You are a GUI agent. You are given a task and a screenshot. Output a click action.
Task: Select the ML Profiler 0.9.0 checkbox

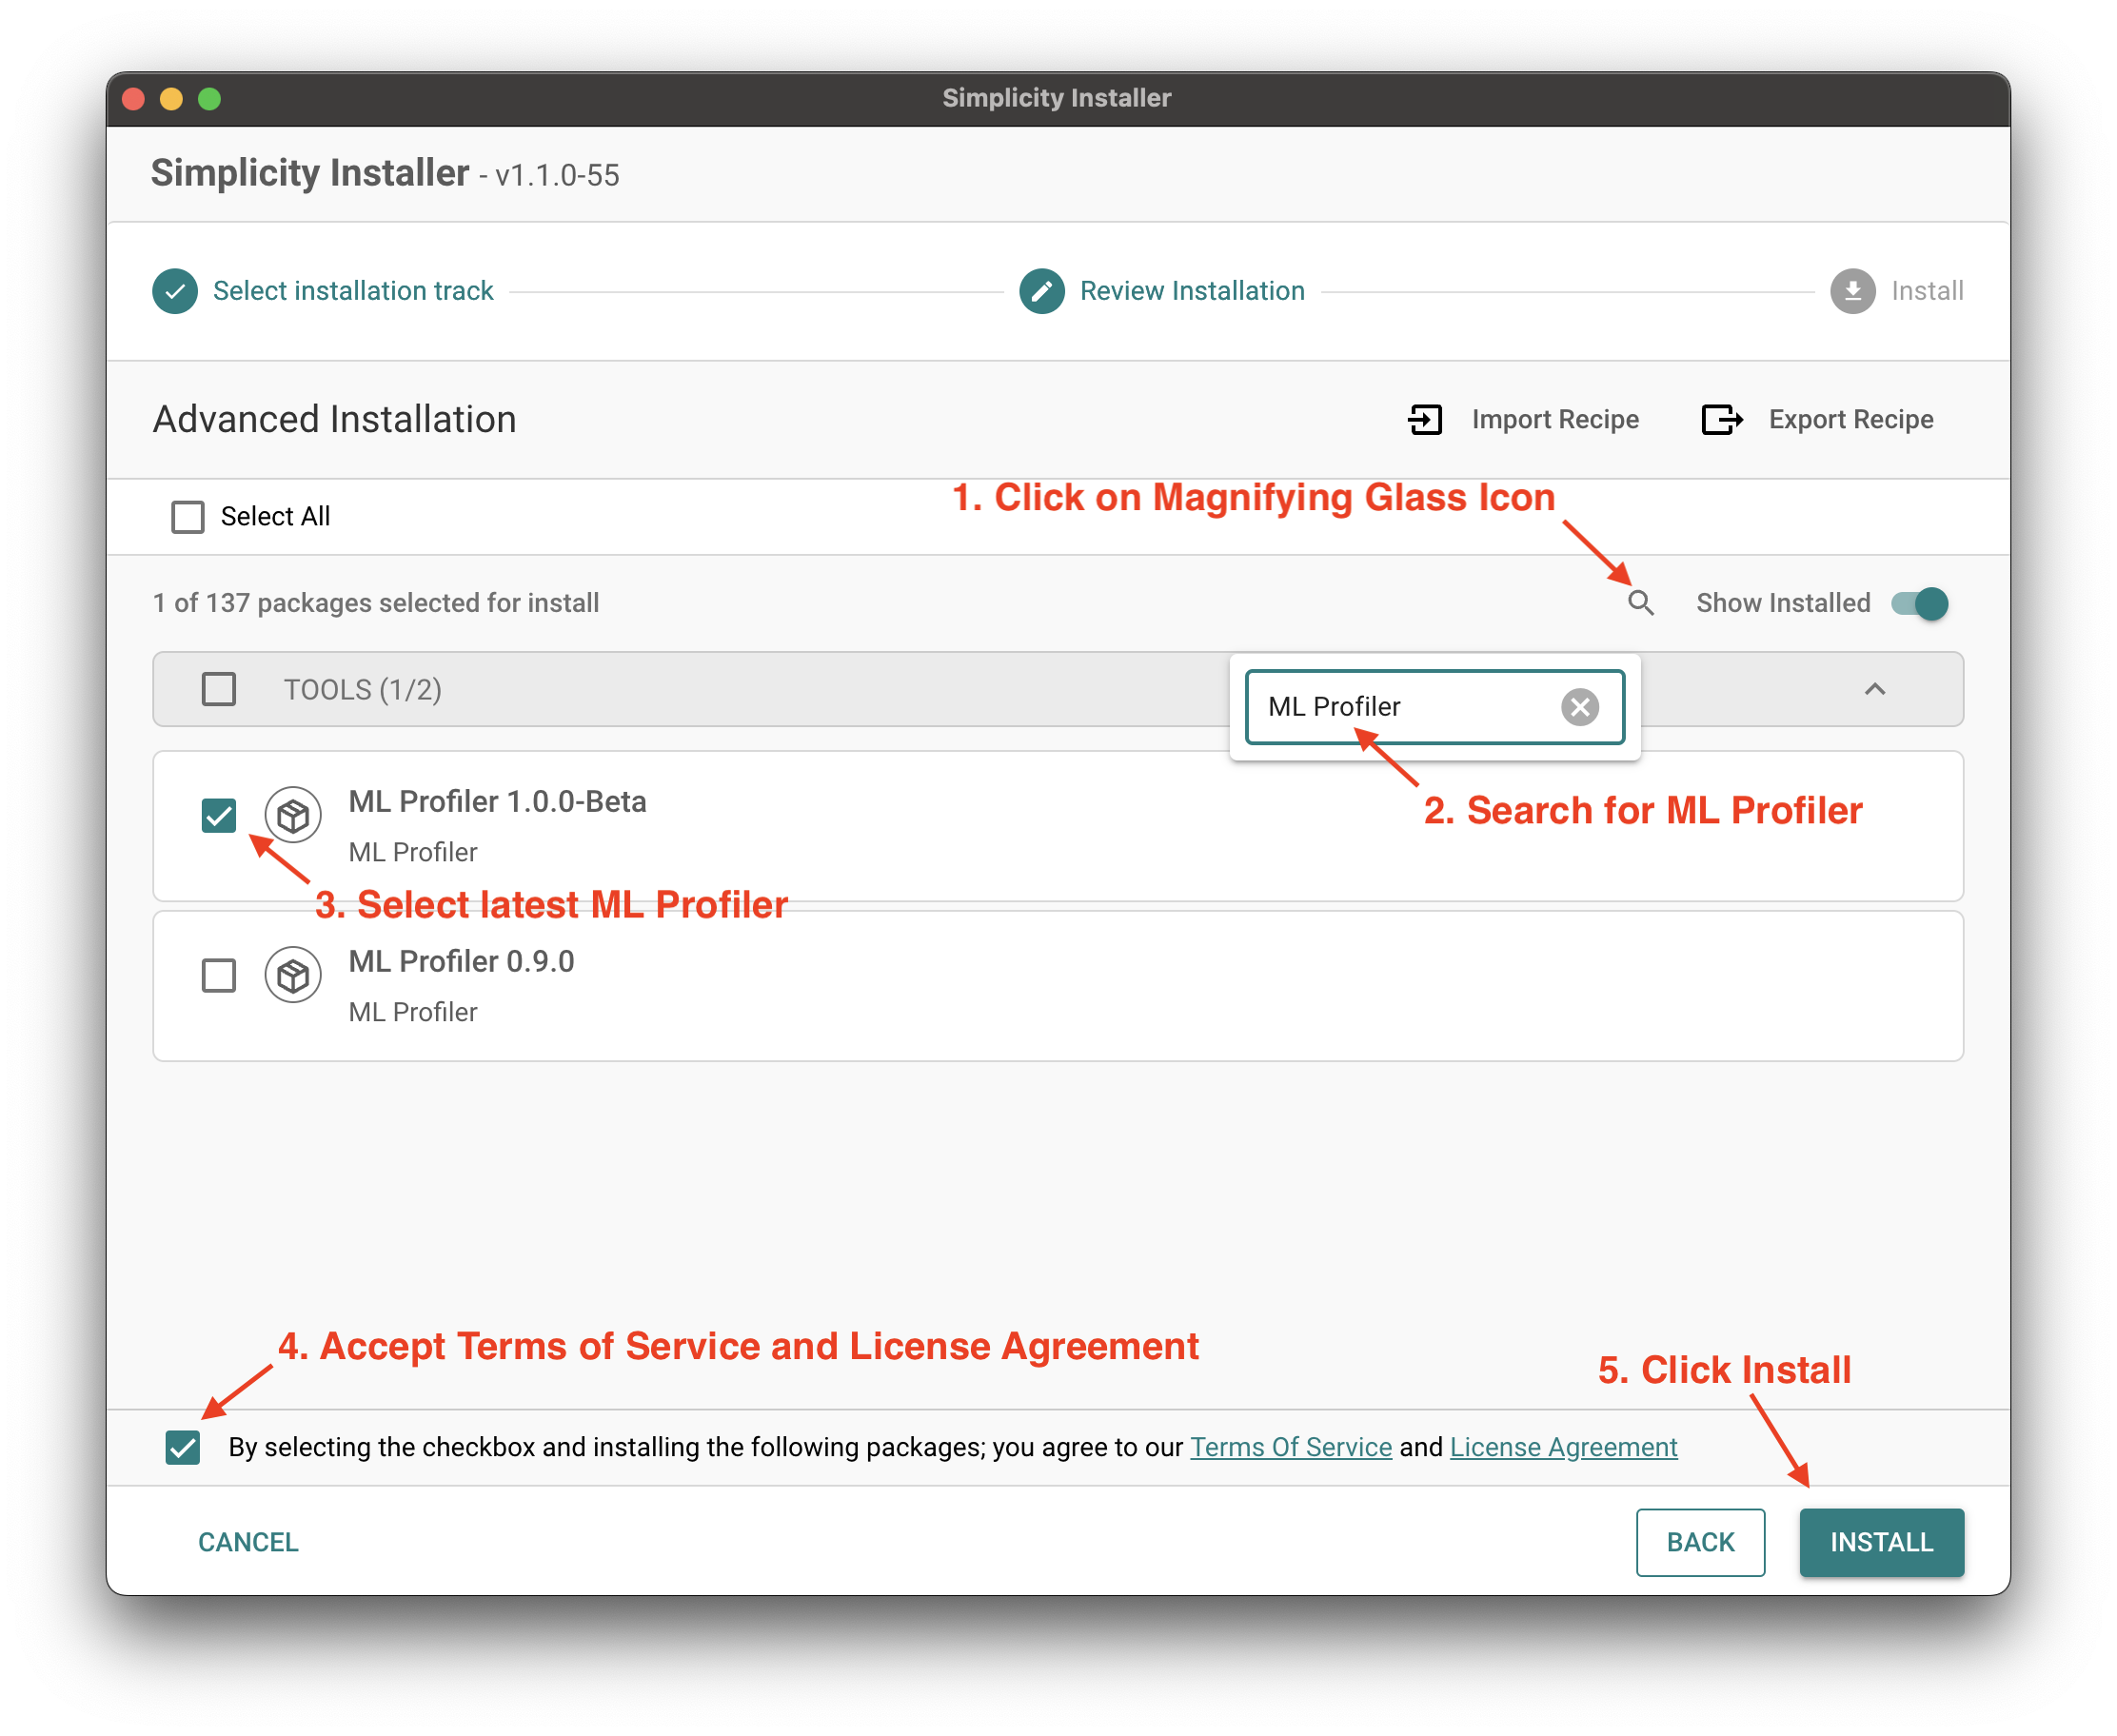tap(219, 975)
